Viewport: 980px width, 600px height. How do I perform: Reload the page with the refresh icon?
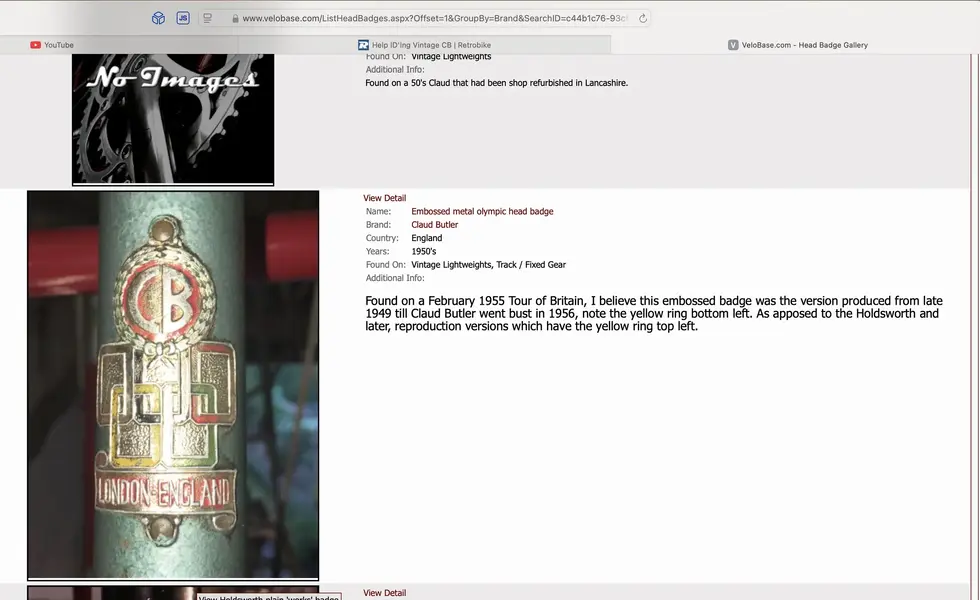(642, 18)
